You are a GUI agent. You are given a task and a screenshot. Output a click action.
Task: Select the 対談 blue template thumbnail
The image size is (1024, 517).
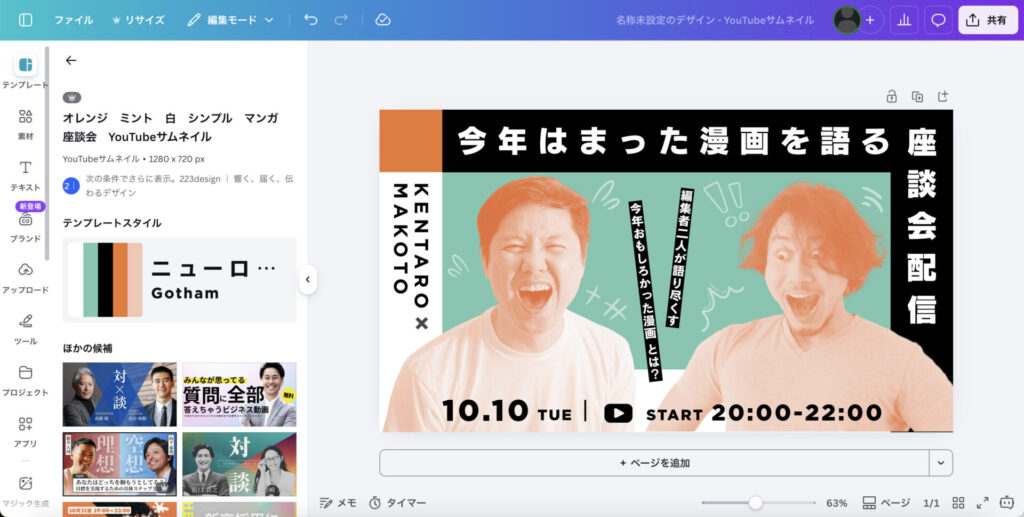[x=119, y=395]
